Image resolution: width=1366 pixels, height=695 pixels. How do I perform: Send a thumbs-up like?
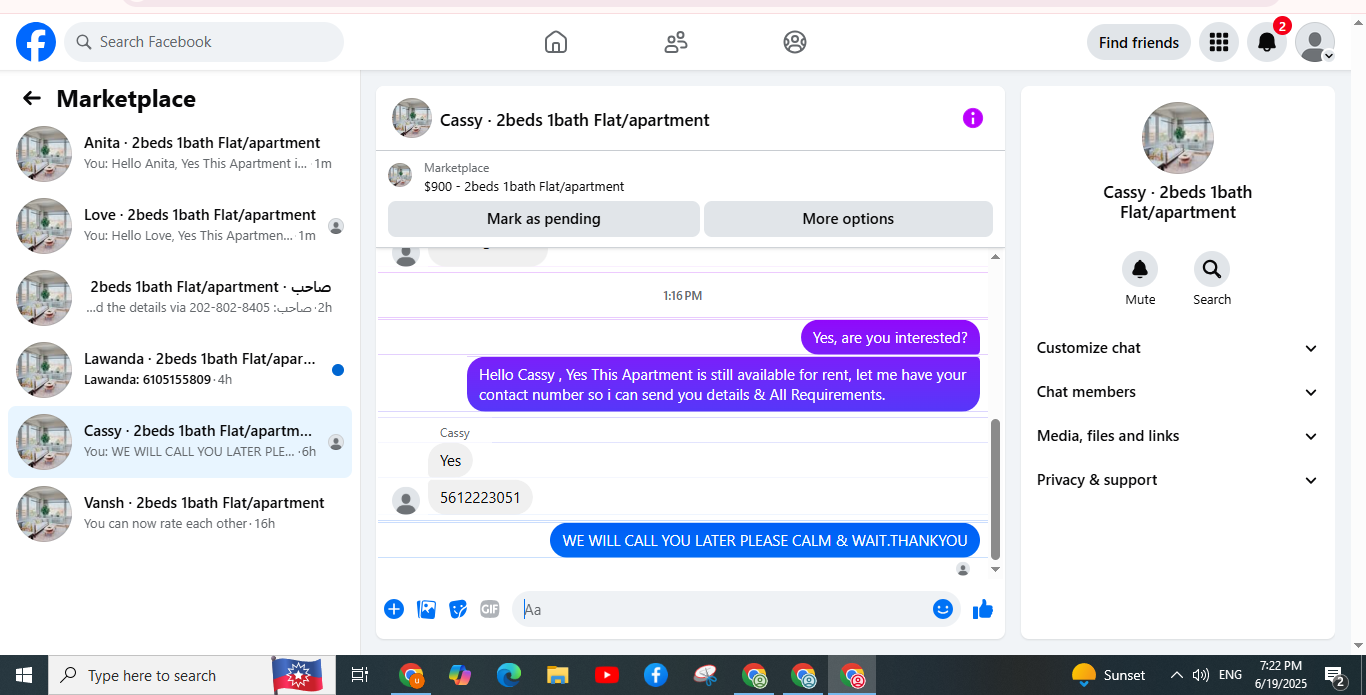click(x=983, y=609)
